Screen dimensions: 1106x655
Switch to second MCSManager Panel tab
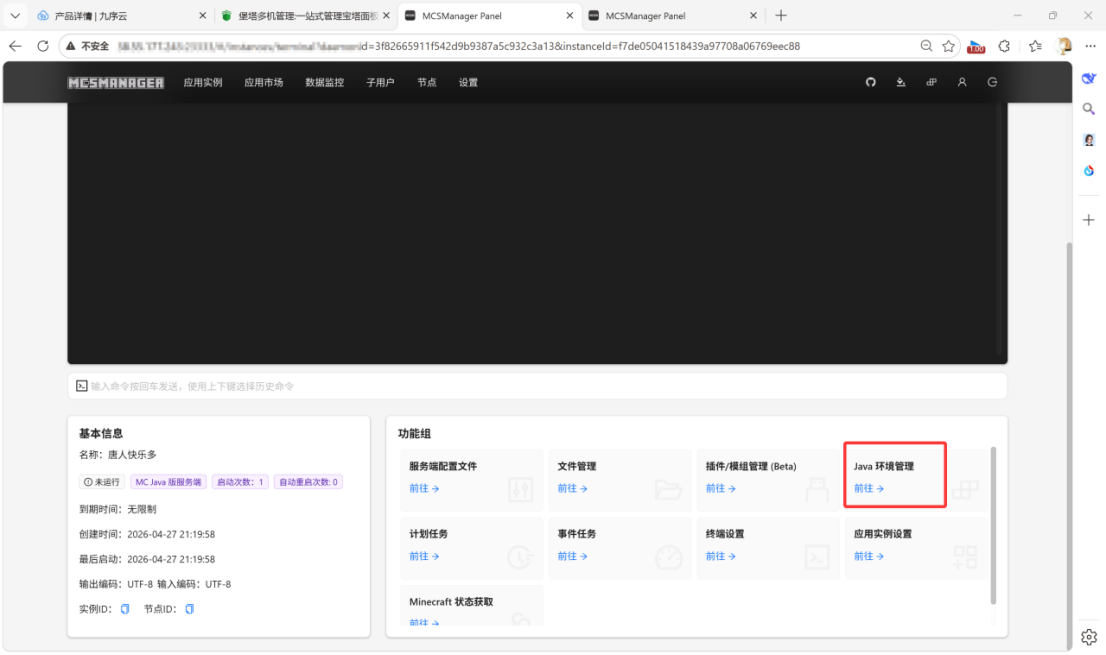673,16
